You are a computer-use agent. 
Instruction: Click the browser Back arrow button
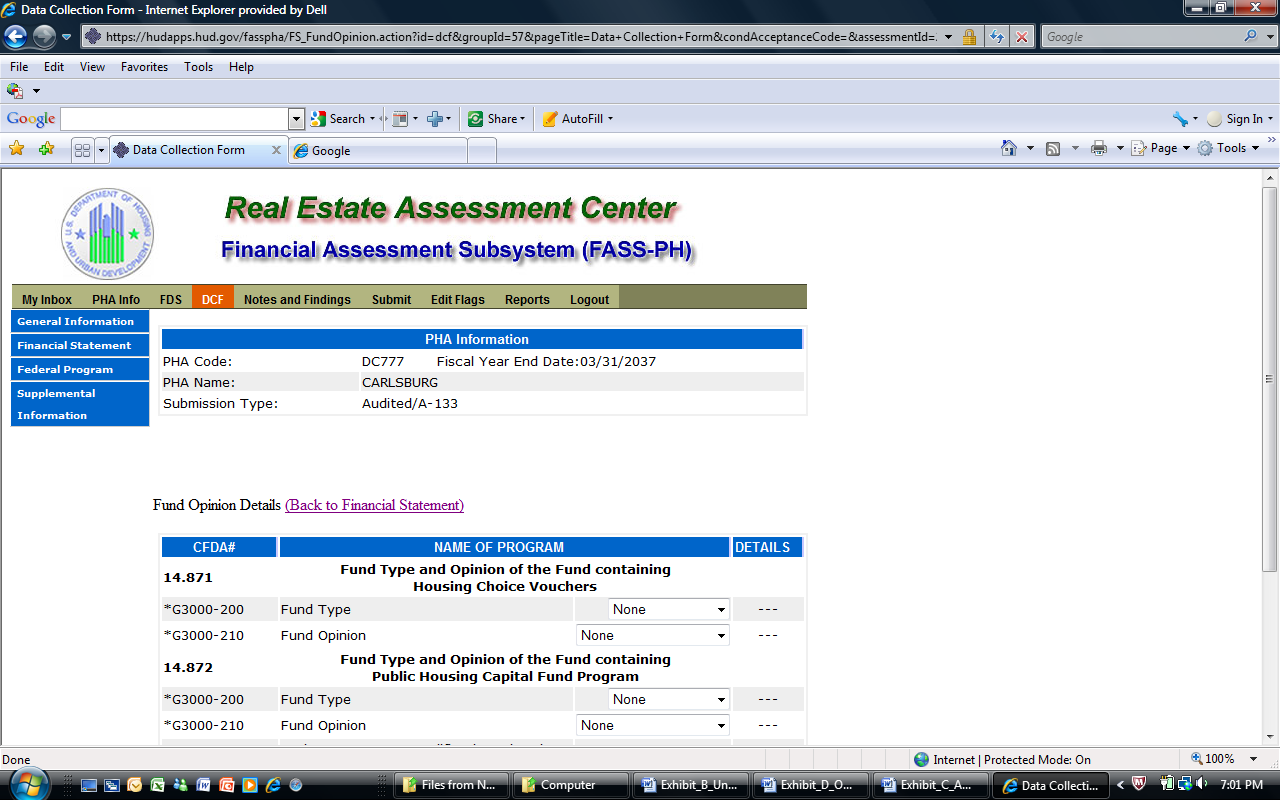(15, 37)
